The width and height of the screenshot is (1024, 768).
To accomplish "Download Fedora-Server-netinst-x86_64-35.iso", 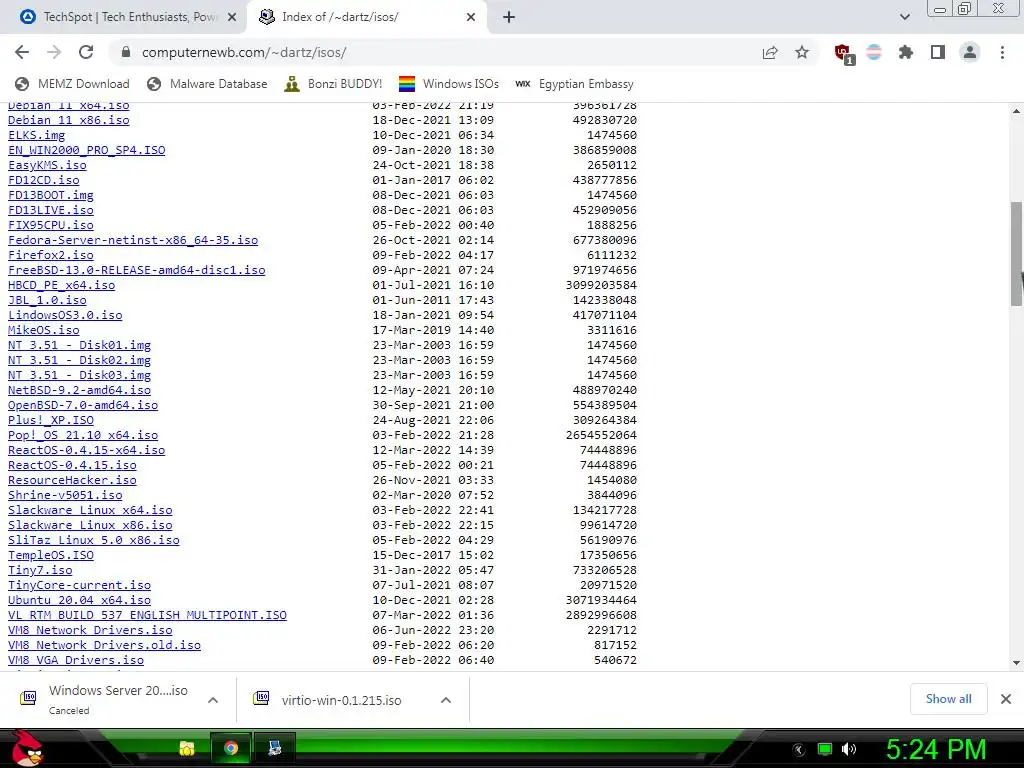I will coord(133,240).
